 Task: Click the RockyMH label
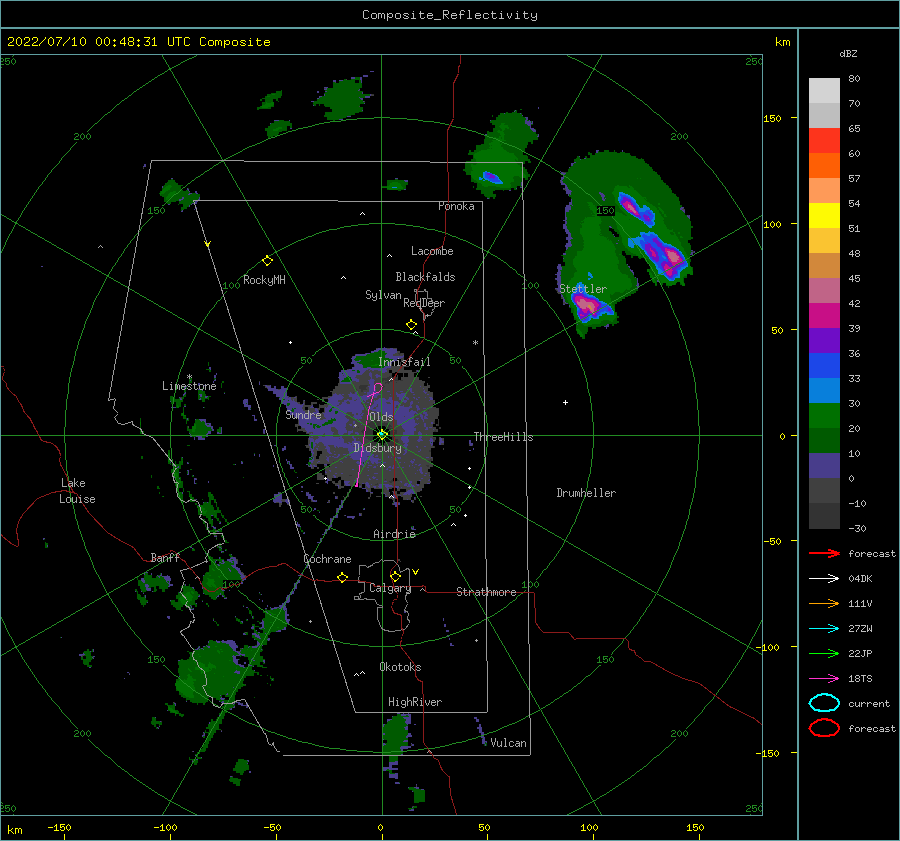(264, 280)
